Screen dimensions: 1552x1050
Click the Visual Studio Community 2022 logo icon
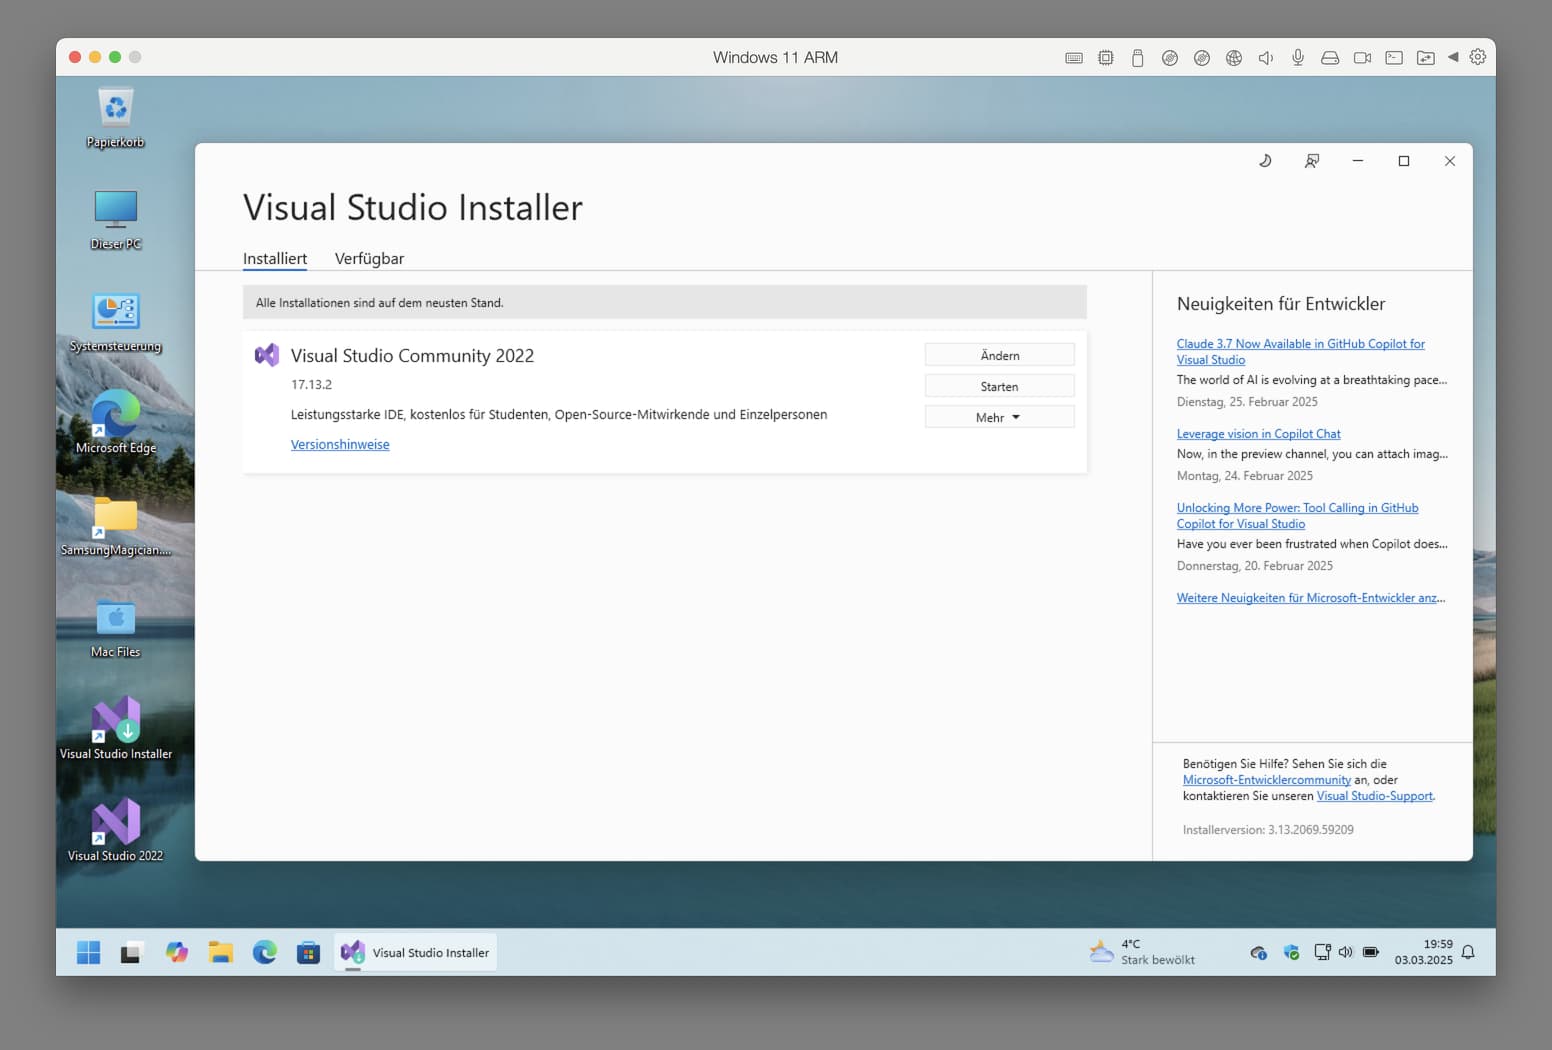click(x=267, y=355)
